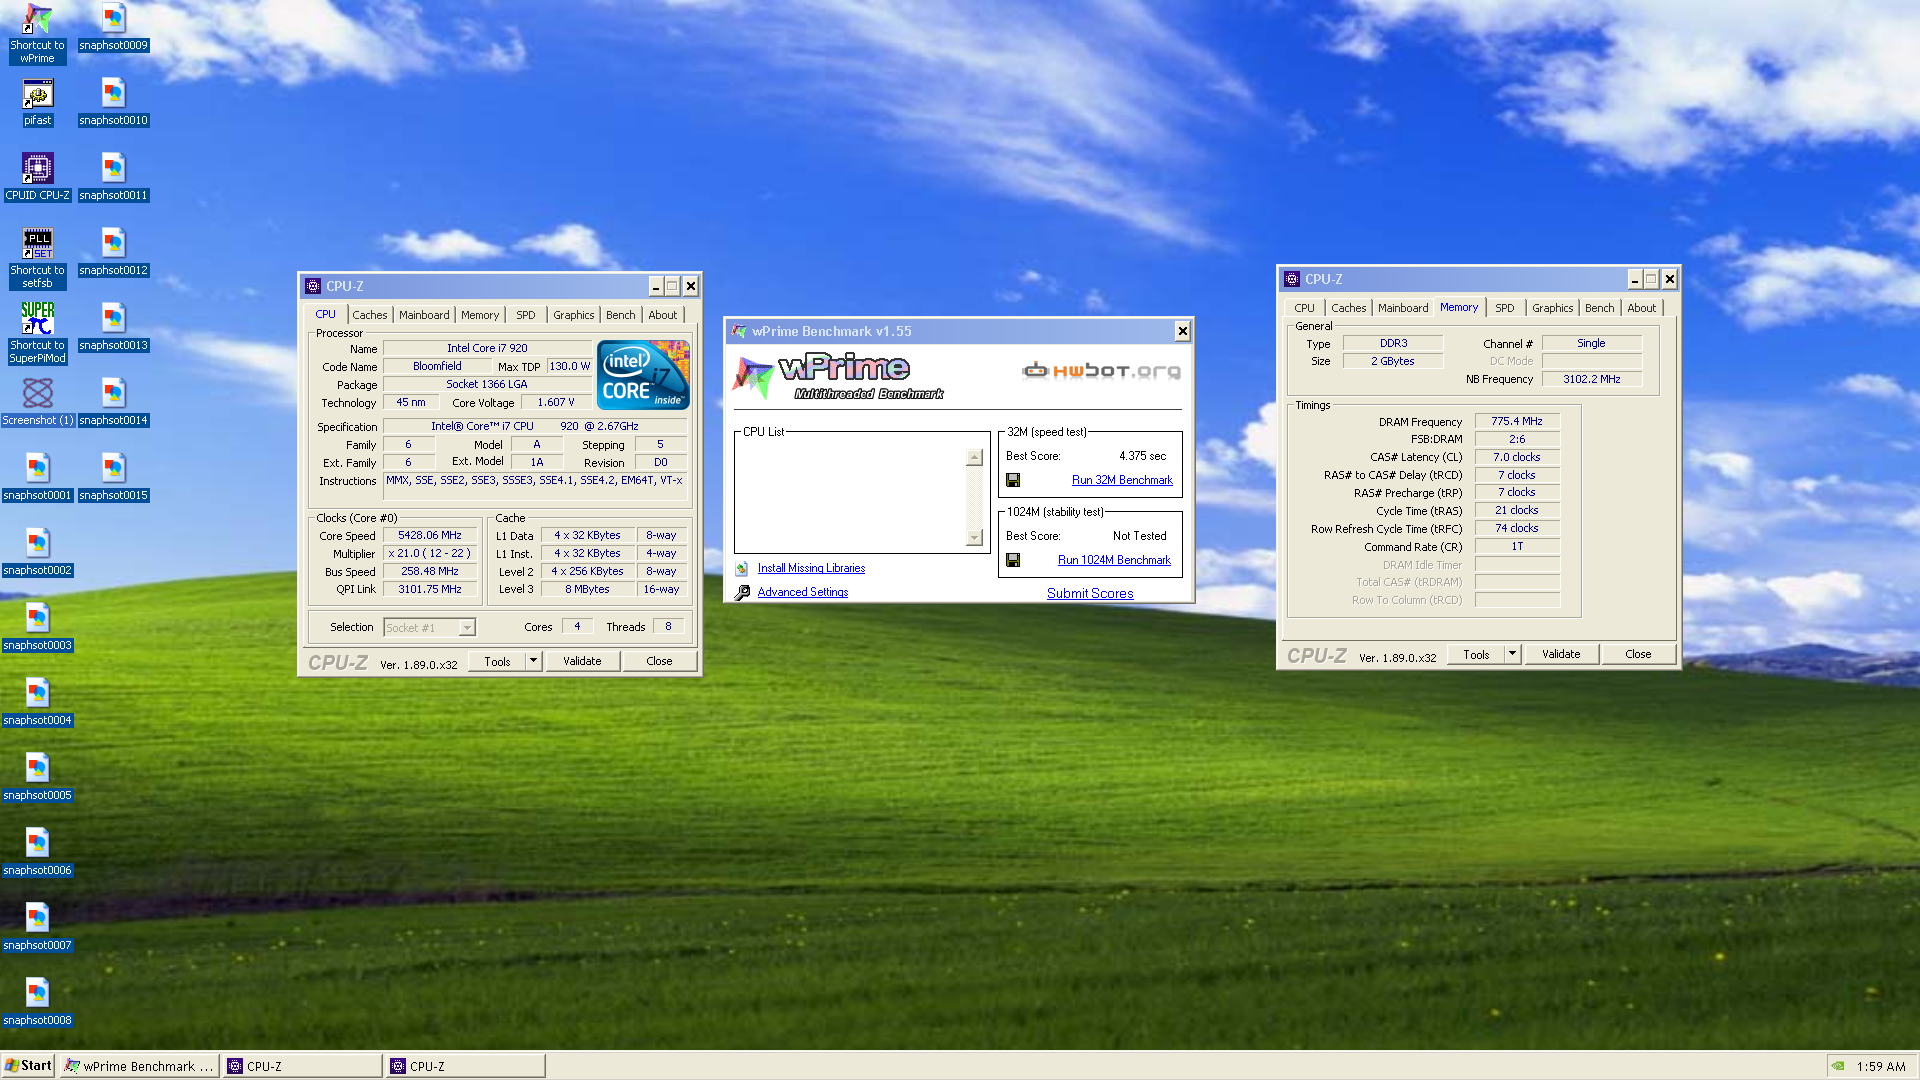
Task: Select the snaphsot0002 file icon
Action: [x=37, y=552]
